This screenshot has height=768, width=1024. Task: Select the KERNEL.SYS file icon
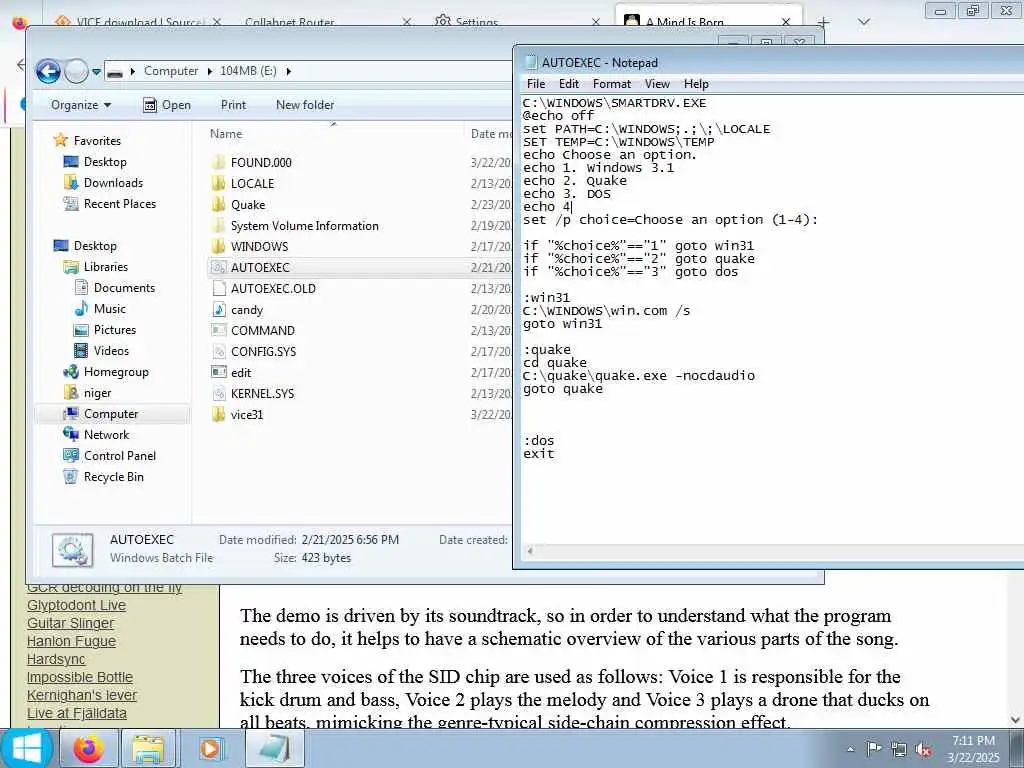coord(219,393)
